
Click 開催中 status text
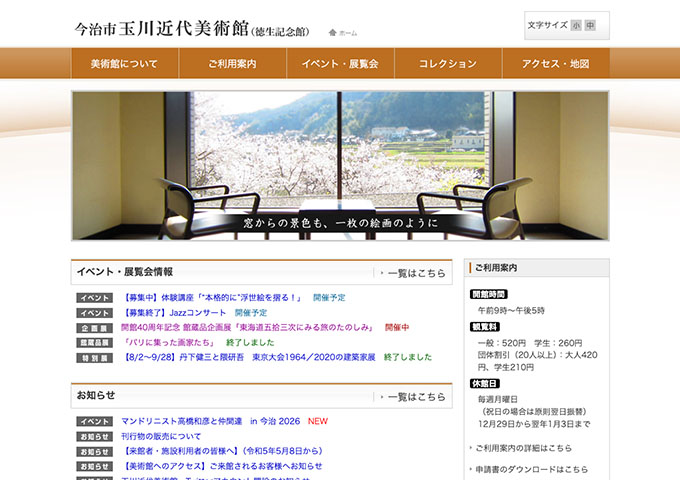397,327
